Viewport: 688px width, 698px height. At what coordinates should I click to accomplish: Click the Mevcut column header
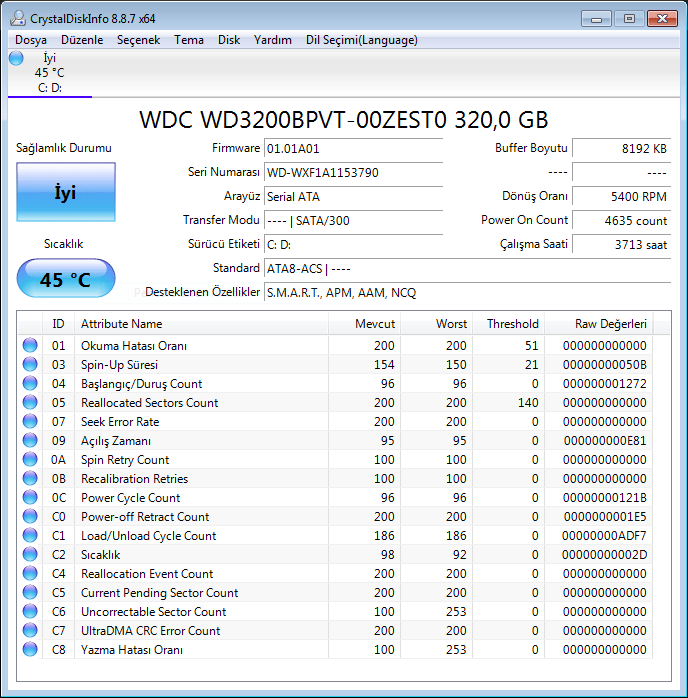[364, 324]
